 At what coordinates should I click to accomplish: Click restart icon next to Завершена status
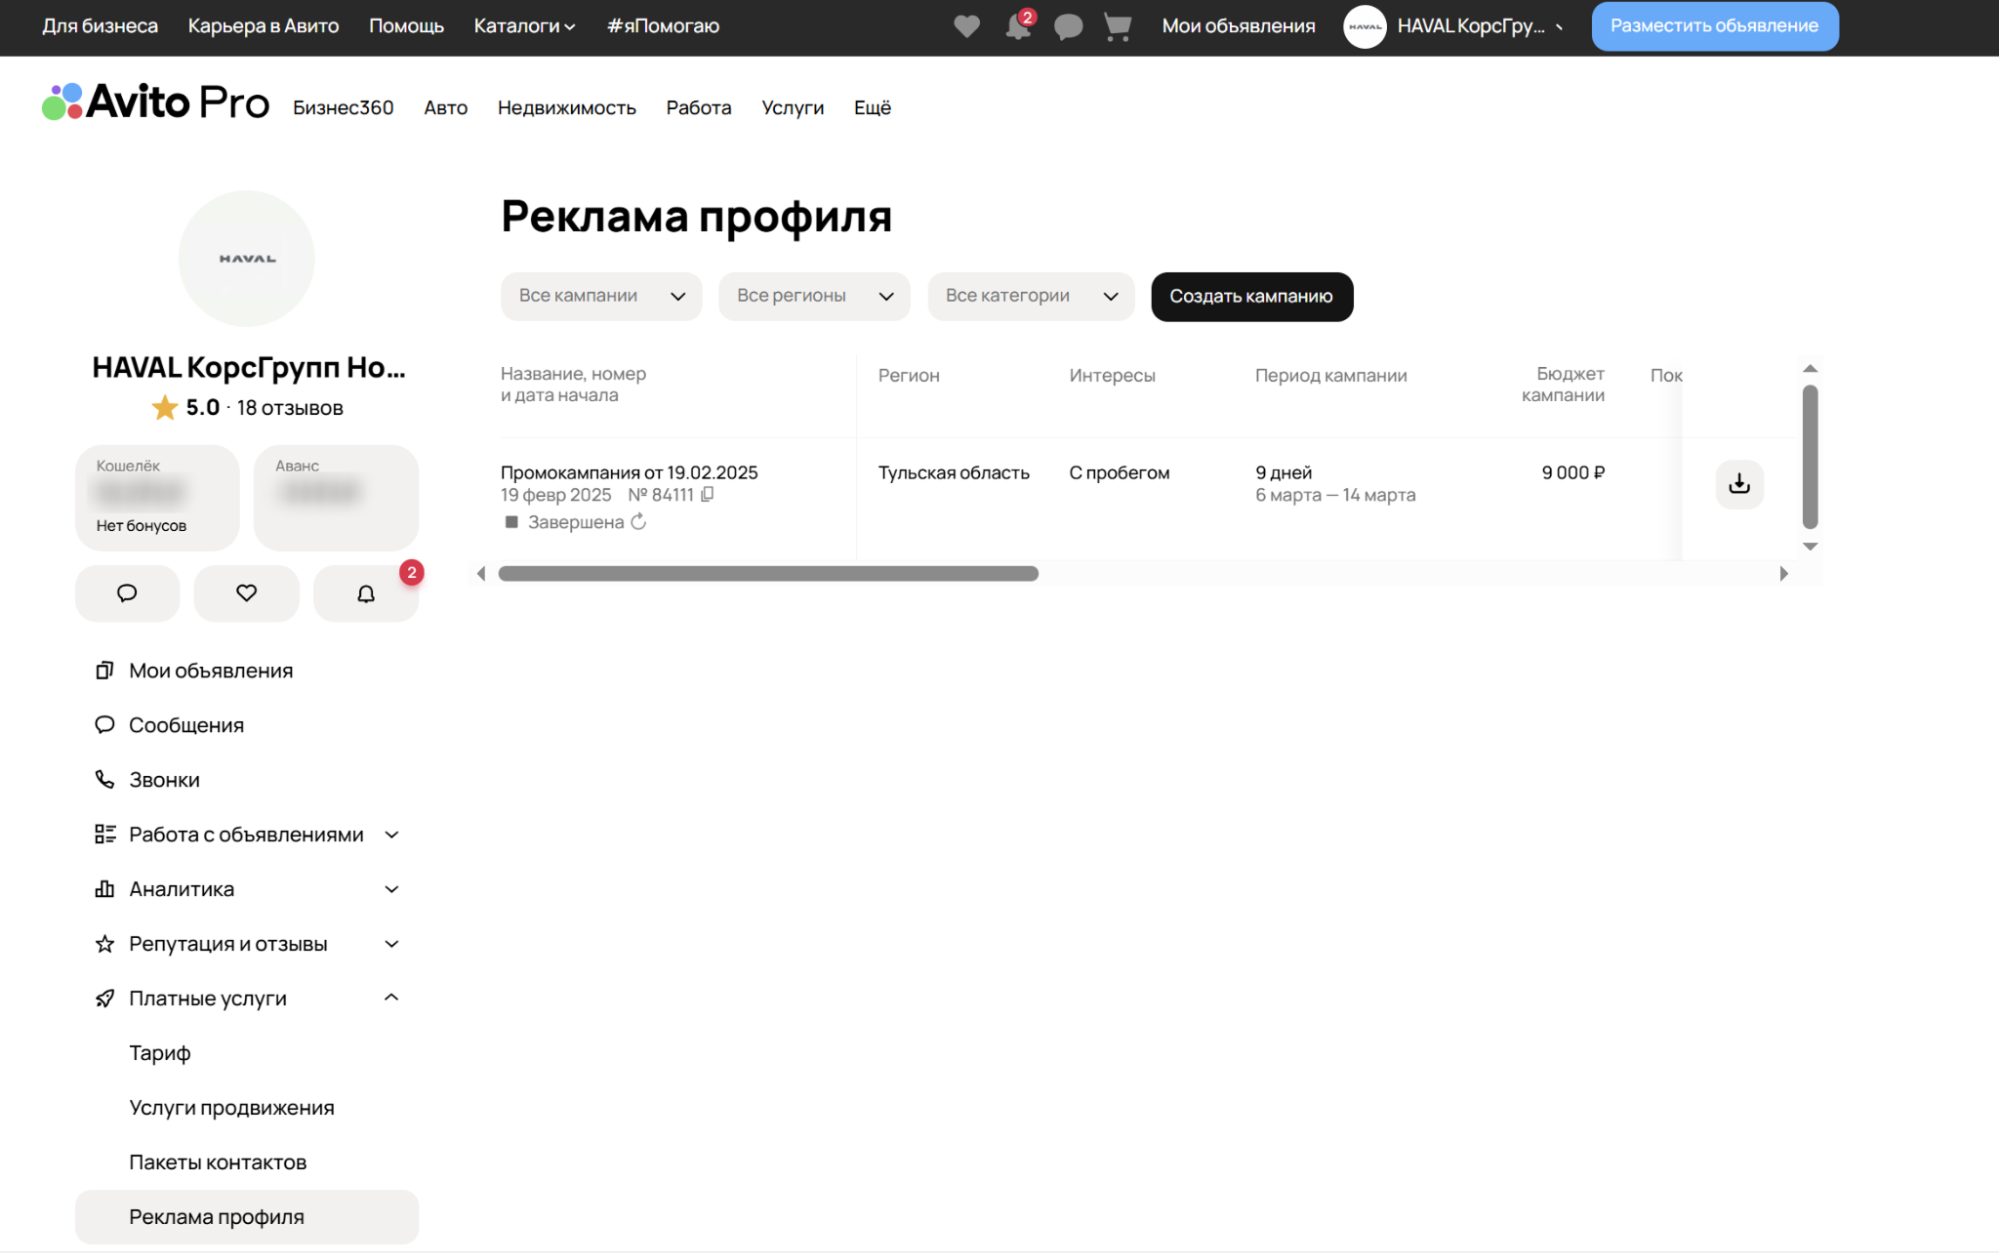pos(638,522)
